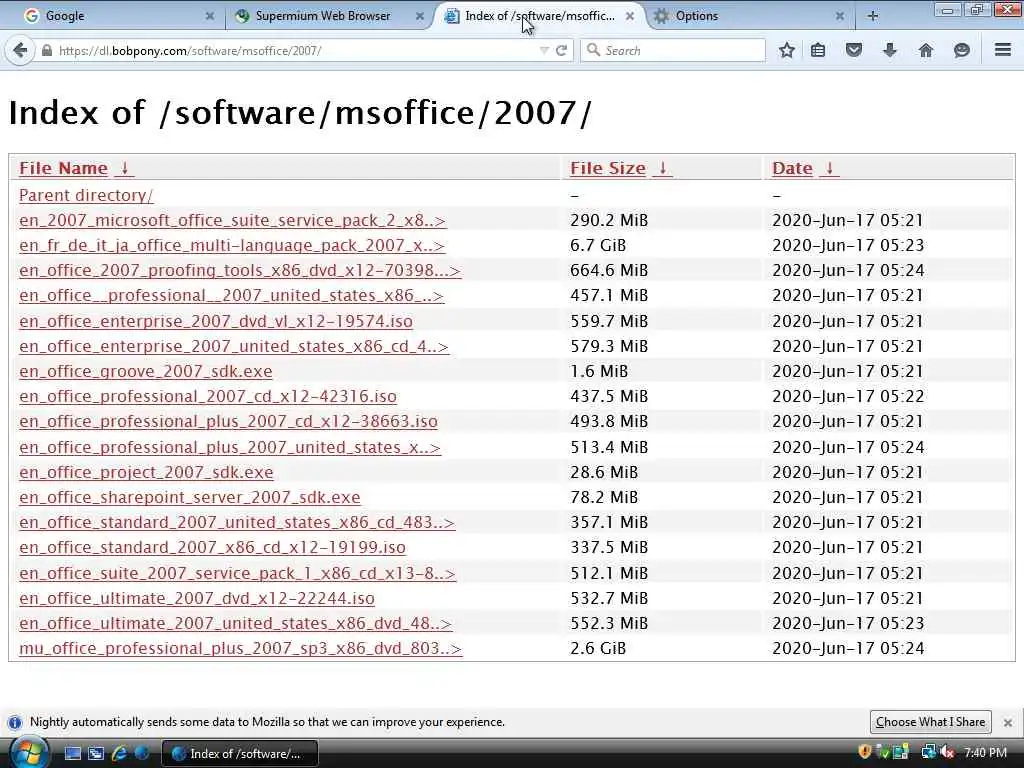Open the chat bubble toolbar icon
Image resolution: width=1024 pixels, height=768 pixels.
click(961, 50)
